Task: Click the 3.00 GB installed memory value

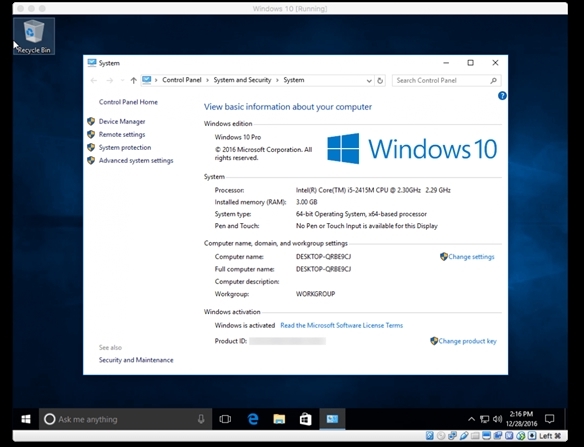Action: tap(307, 202)
